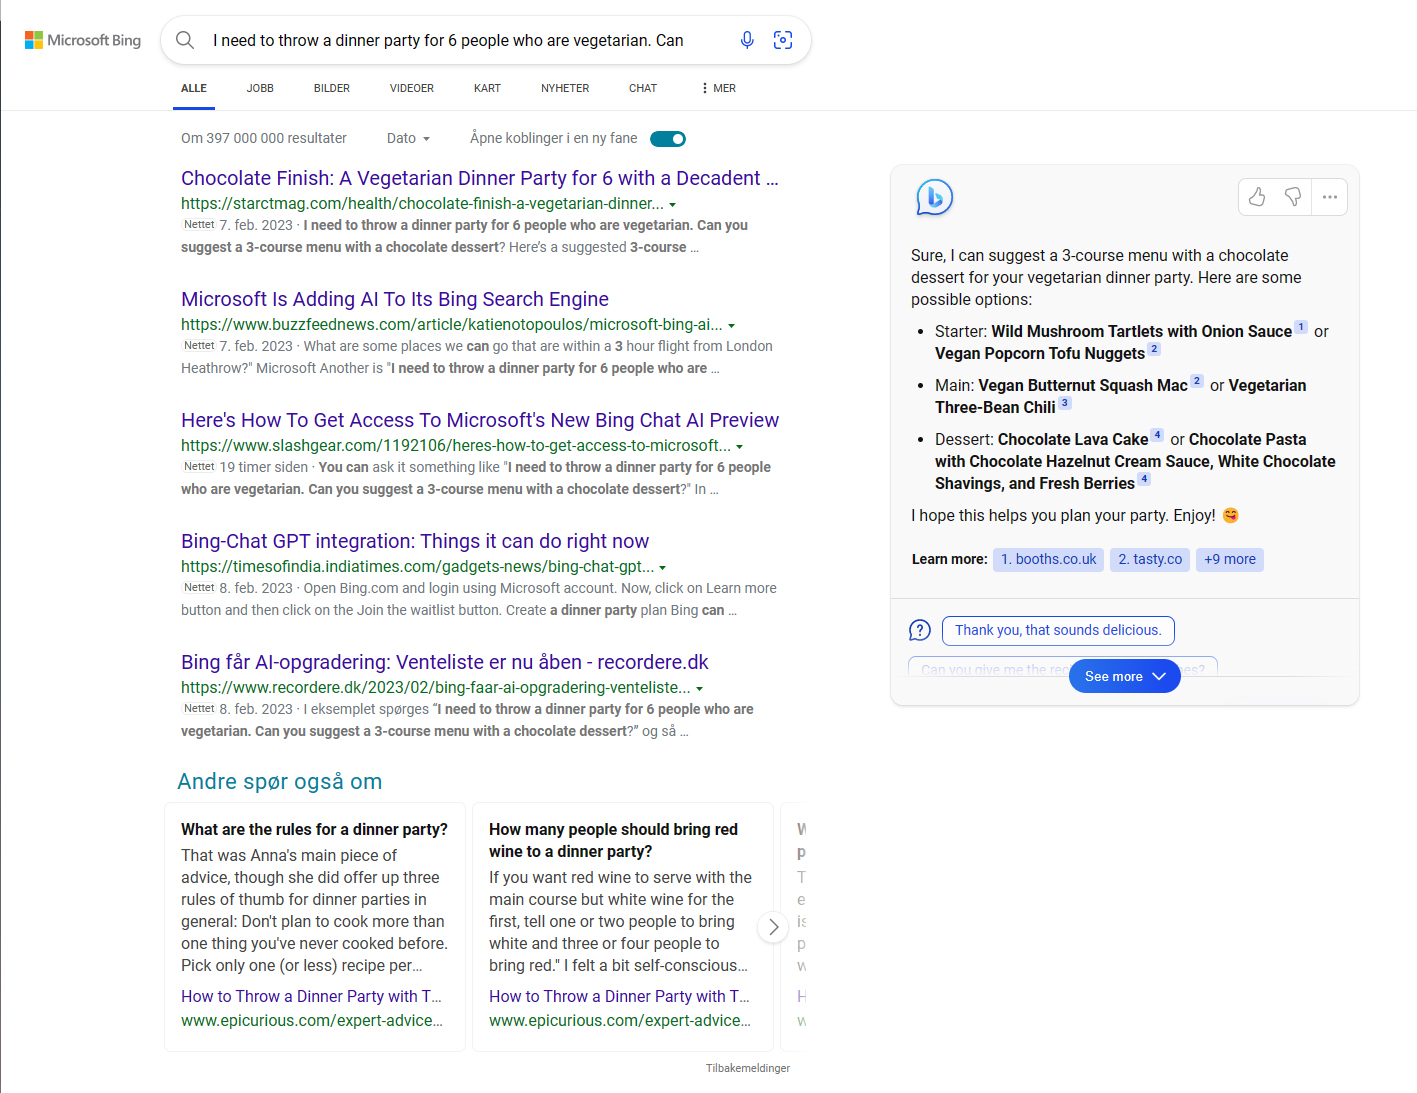Expand starctmag.com result URL options arrow
The width and height of the screenshot is (1417, 1093).
click(673, 205)
